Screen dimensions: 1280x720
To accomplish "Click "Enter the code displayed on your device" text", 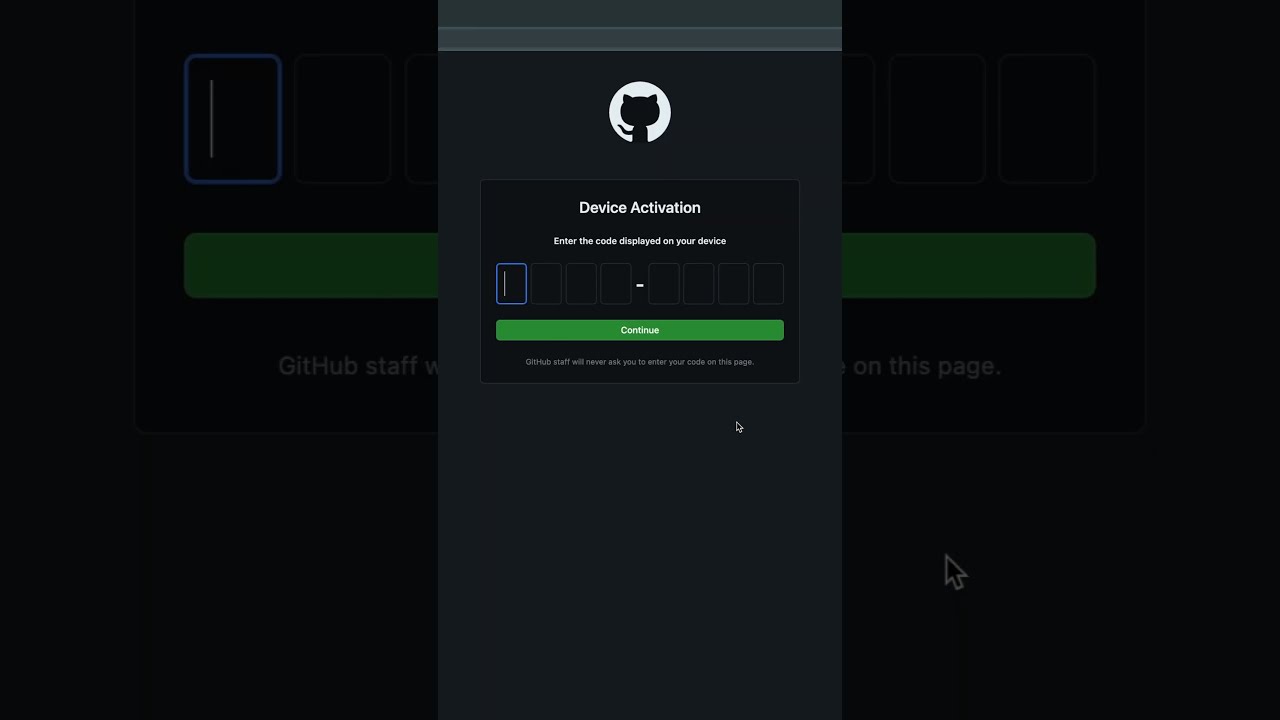I will pos(640,241).
